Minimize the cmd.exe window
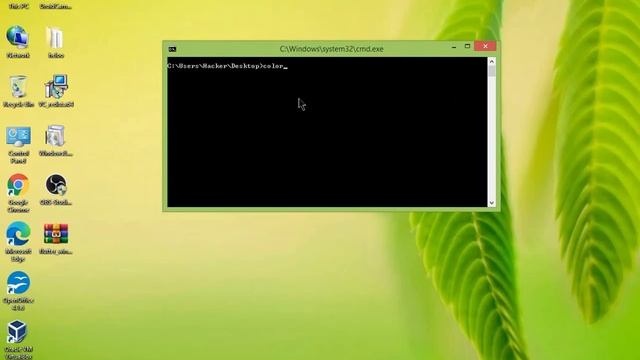The image size is (640, 360). (x=454, y=47)
